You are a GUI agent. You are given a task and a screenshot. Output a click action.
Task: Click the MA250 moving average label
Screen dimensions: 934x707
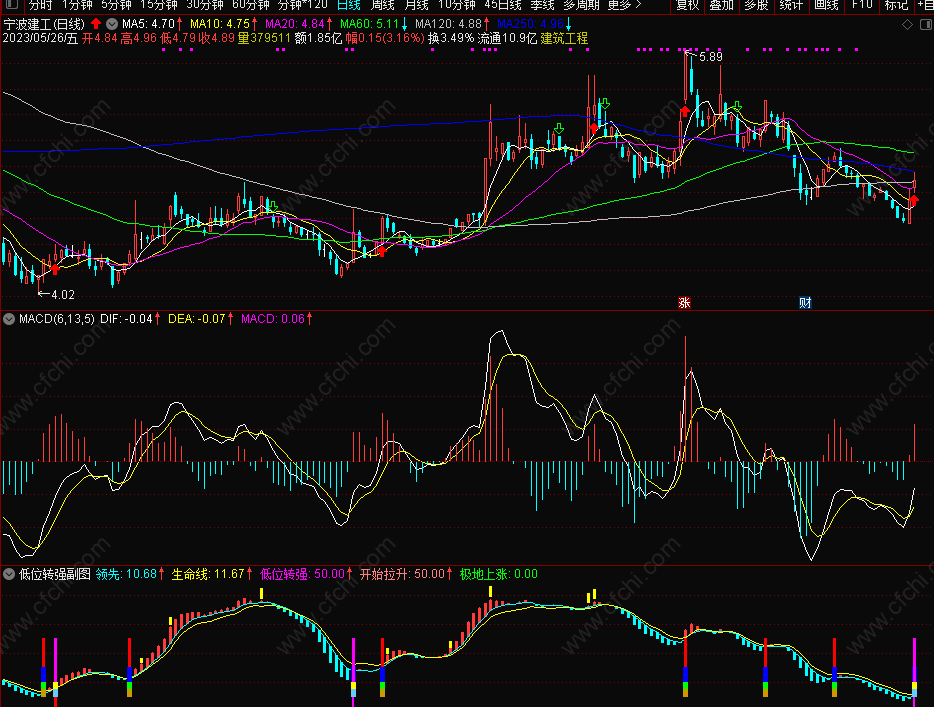tap(530, 24)
